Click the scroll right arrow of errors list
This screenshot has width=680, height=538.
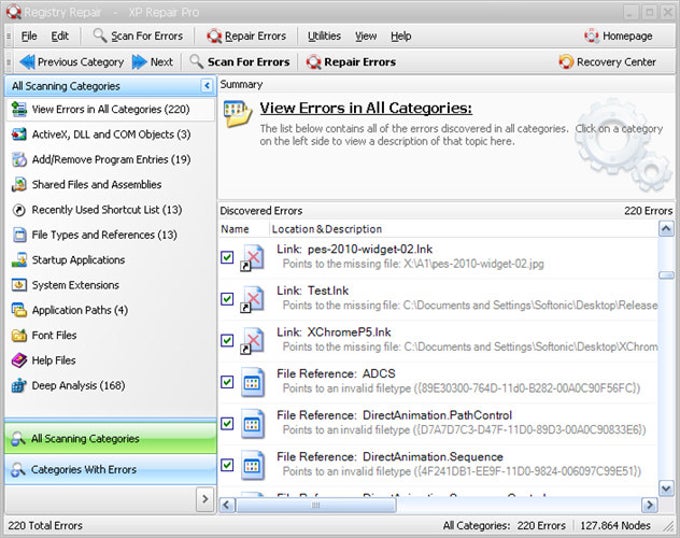[x=649, y=505]
